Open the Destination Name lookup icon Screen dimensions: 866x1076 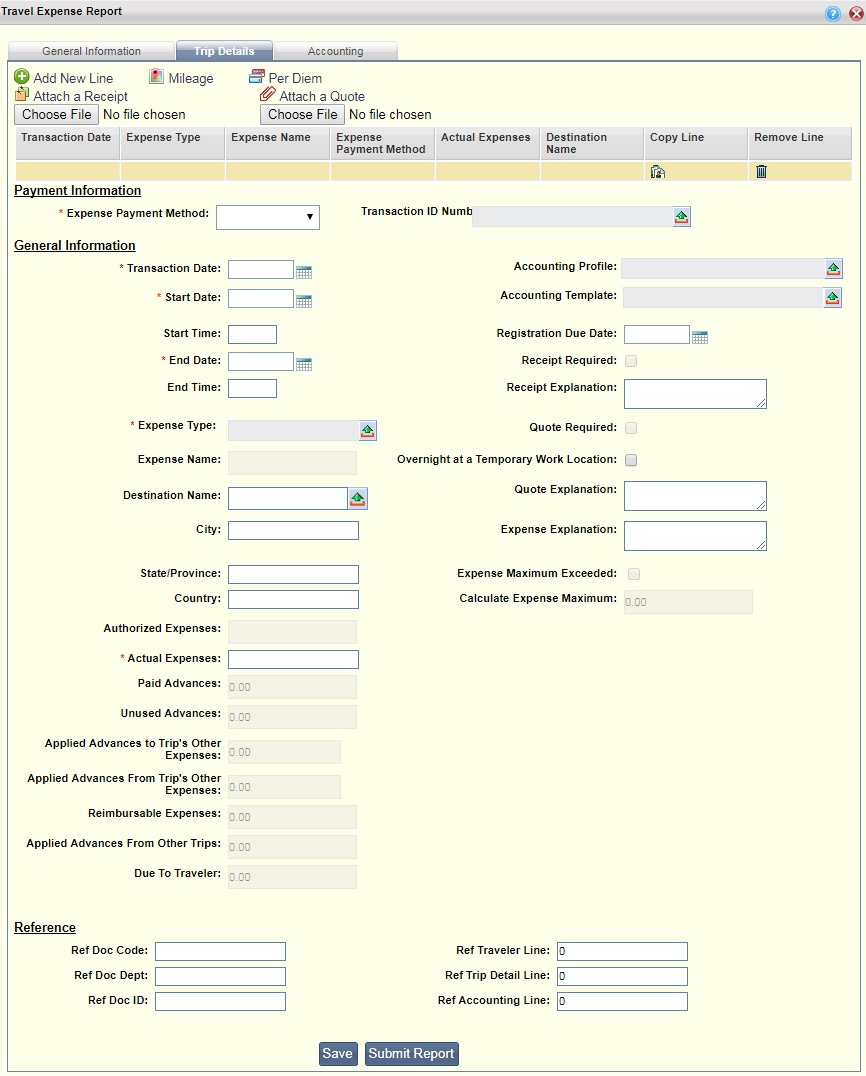(x=358, y=498)
